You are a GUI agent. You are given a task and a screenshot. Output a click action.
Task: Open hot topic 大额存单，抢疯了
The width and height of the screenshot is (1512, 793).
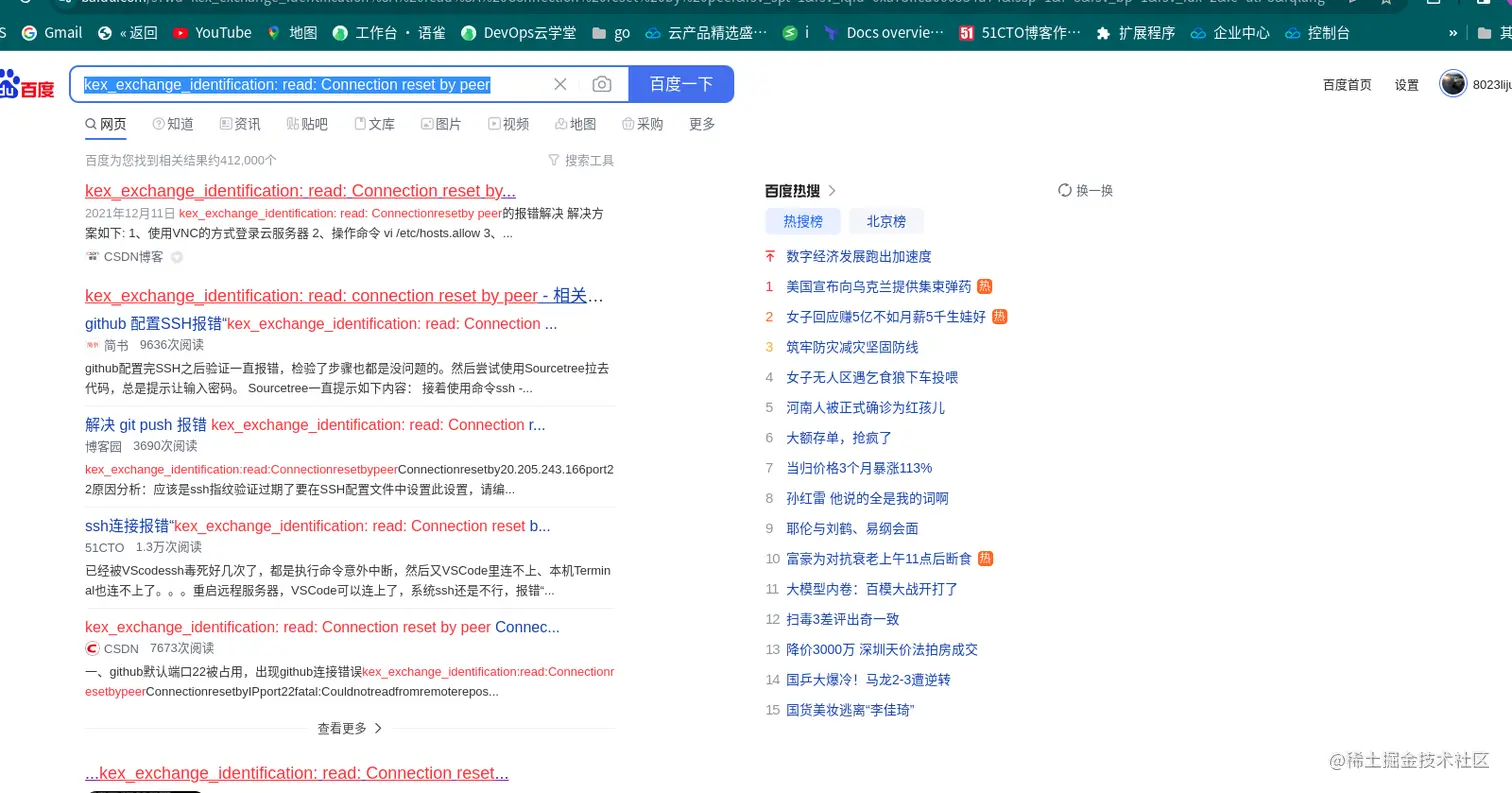(x=839, y=438)
